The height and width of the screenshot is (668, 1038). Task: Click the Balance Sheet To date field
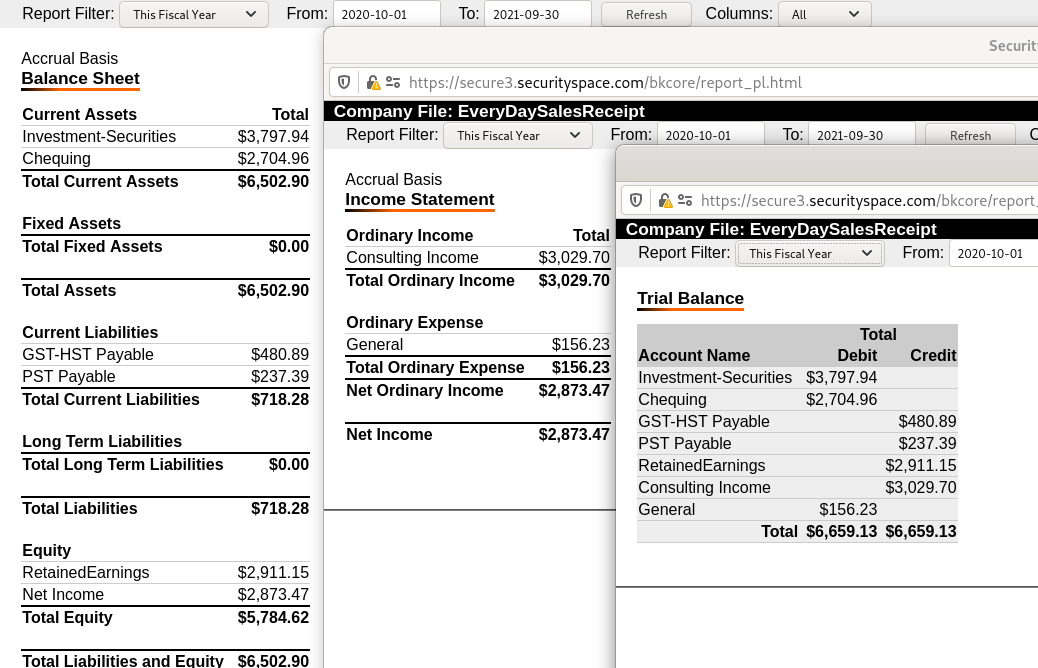[x=537, y=14]
